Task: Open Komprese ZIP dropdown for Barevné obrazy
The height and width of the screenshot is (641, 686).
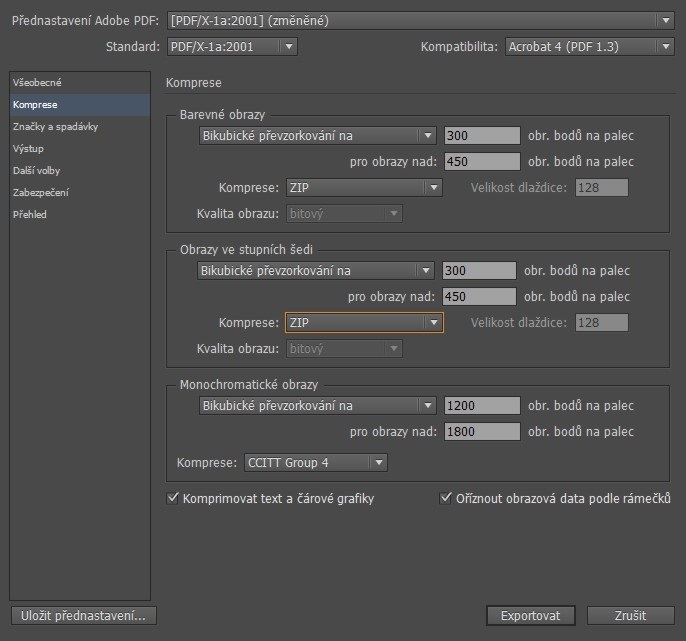Action: (x=364, y=188)
